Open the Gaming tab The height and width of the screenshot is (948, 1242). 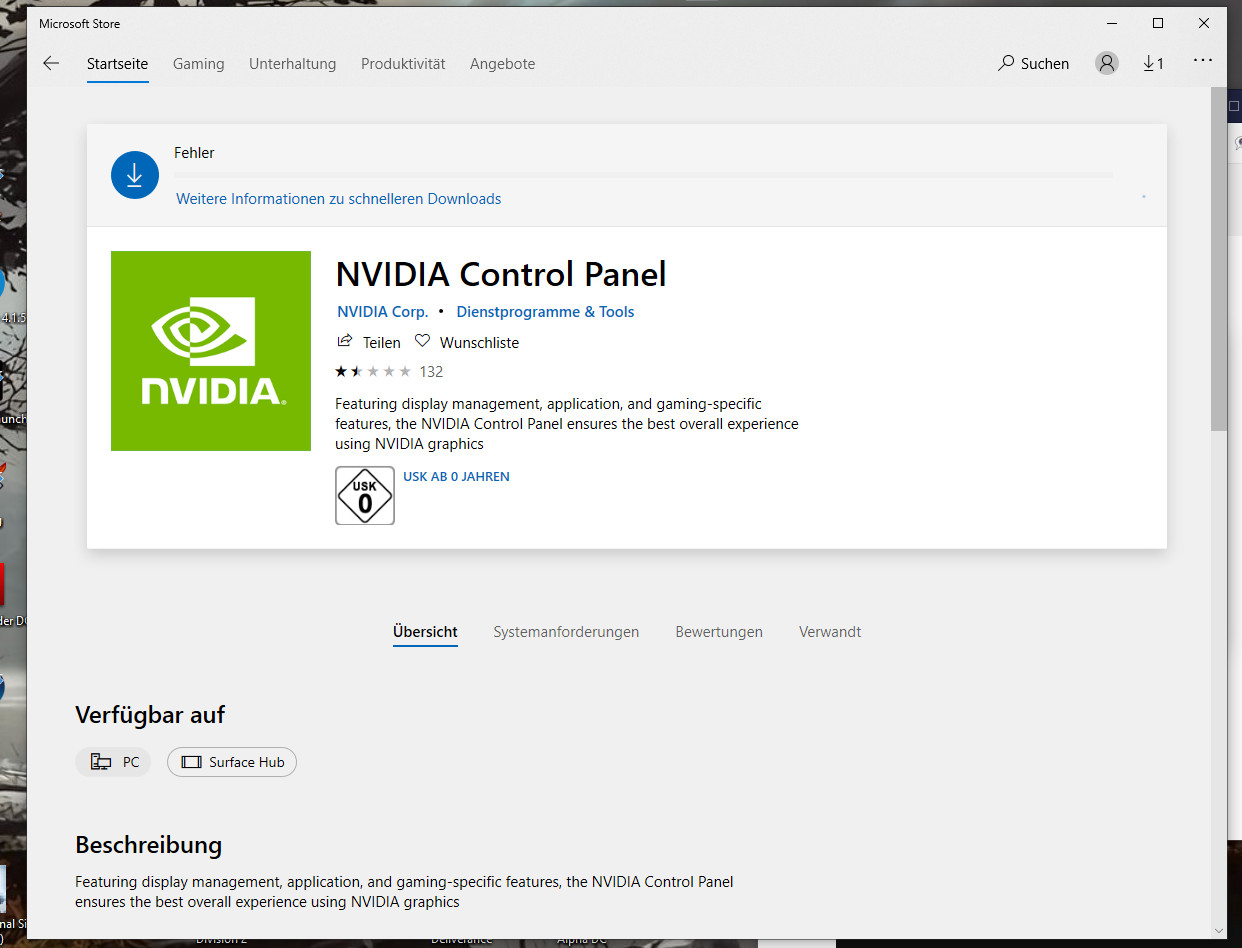(198, 63)
